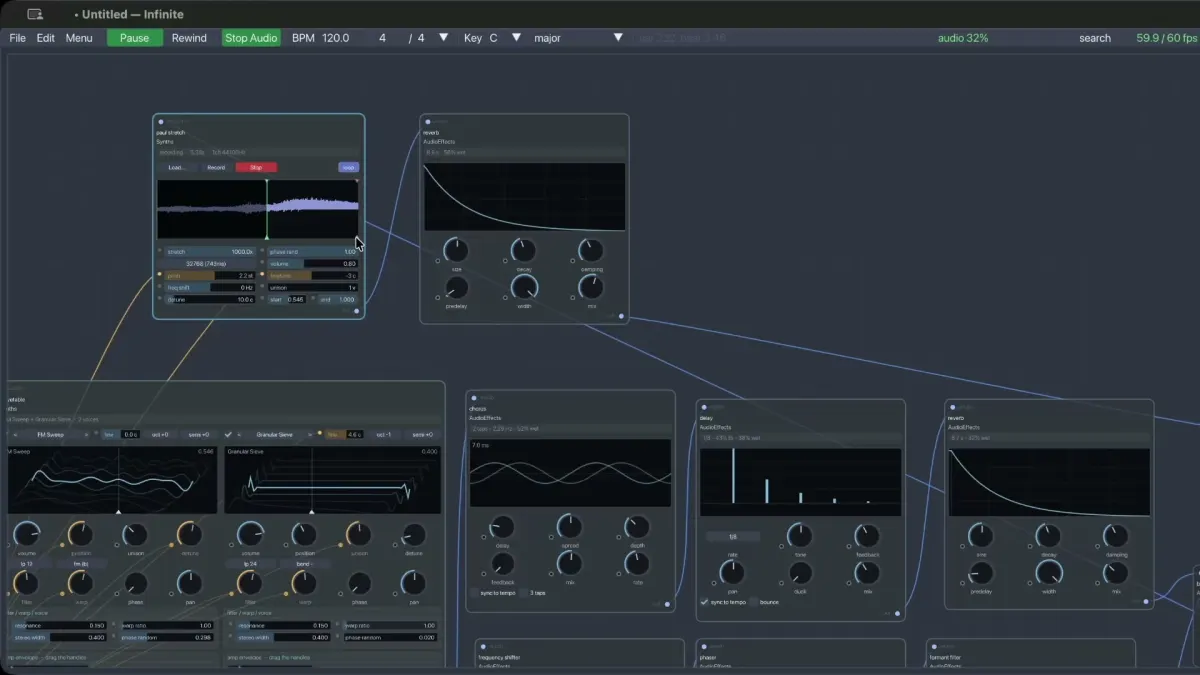
Task: Click Record in paul stretch node
Action: [216, 167]
